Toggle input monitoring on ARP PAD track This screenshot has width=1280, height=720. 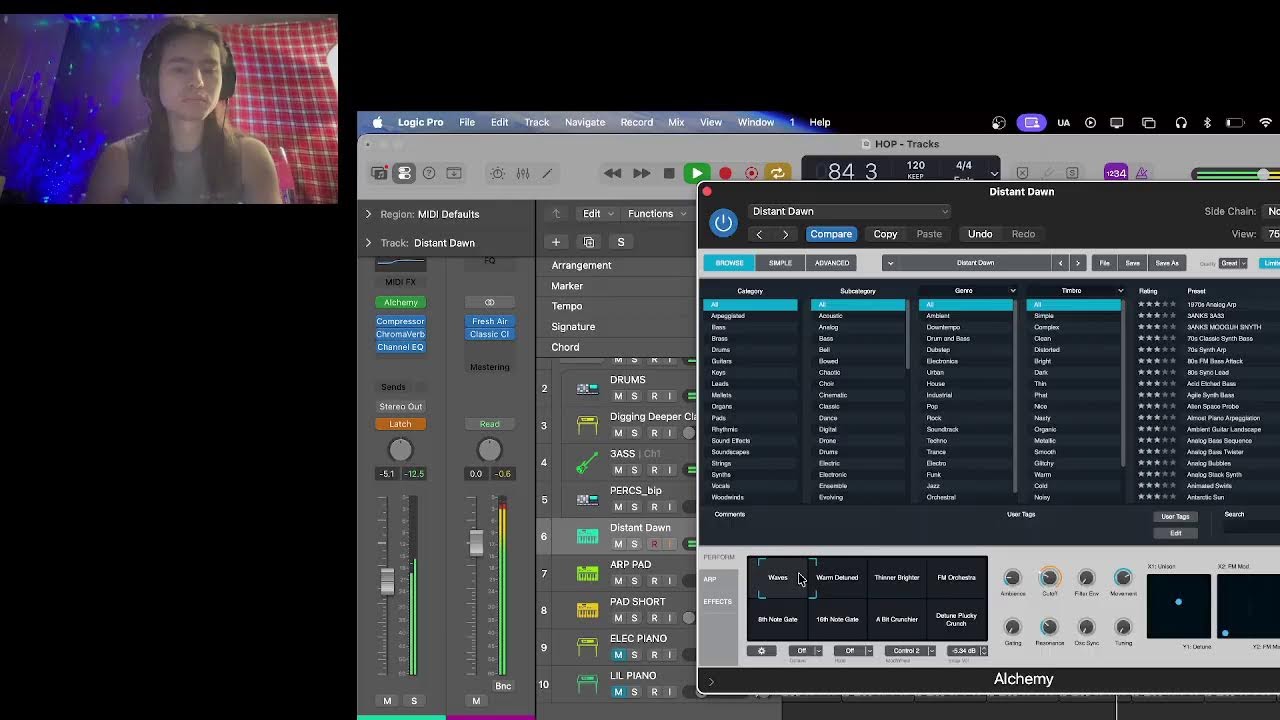[670, 581]
